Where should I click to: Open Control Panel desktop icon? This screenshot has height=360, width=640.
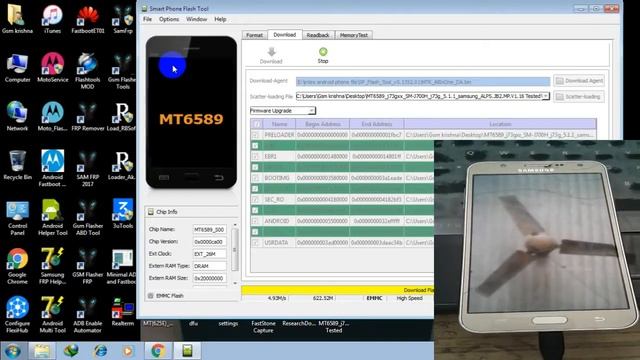pos(17,218)
